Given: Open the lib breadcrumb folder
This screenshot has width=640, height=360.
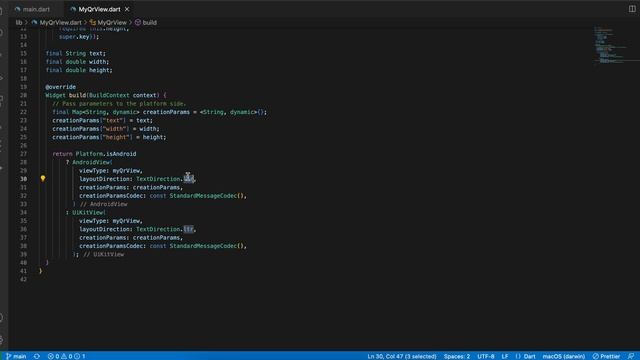Looking at the screenshot, I should (x=19, y=22).
